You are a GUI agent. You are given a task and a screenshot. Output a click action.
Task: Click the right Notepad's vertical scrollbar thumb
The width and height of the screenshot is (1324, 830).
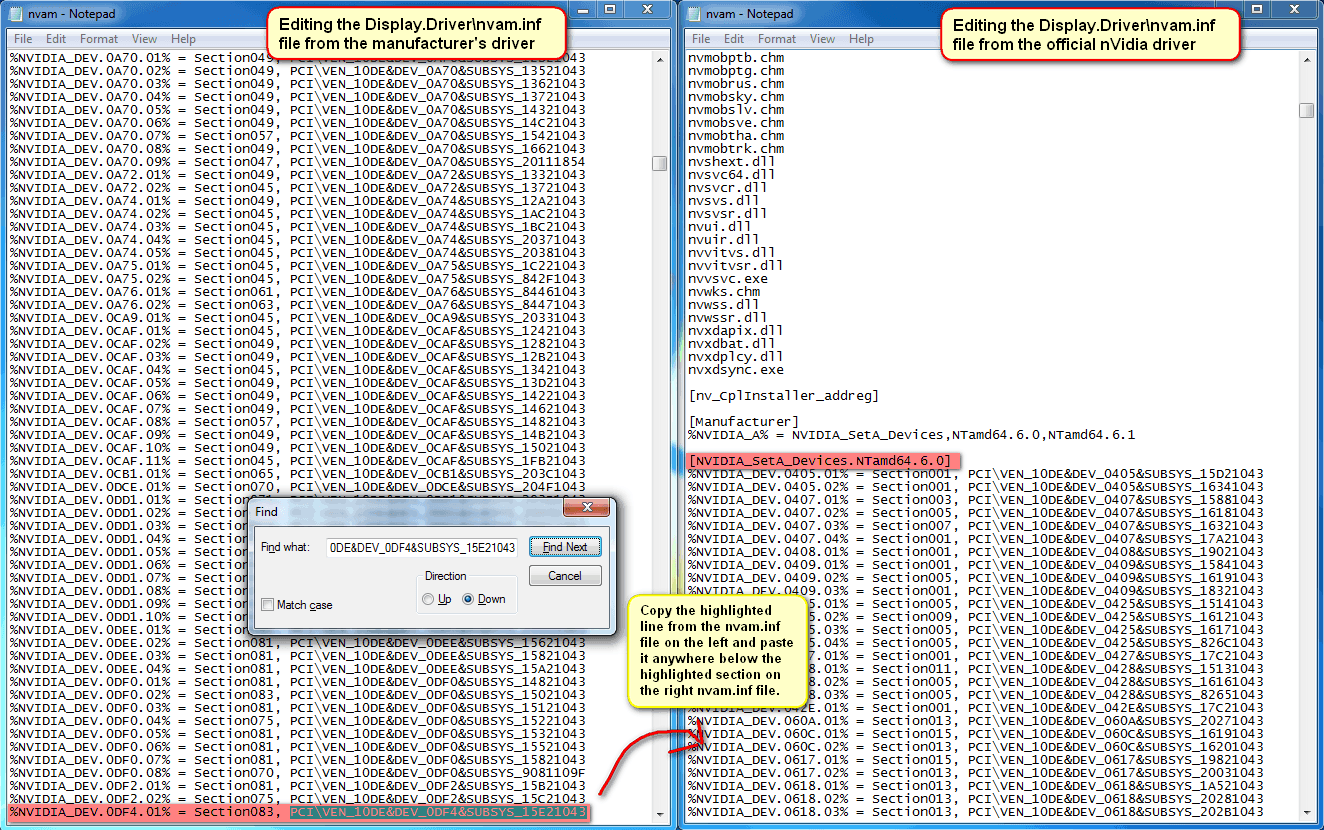(1306, 111)
